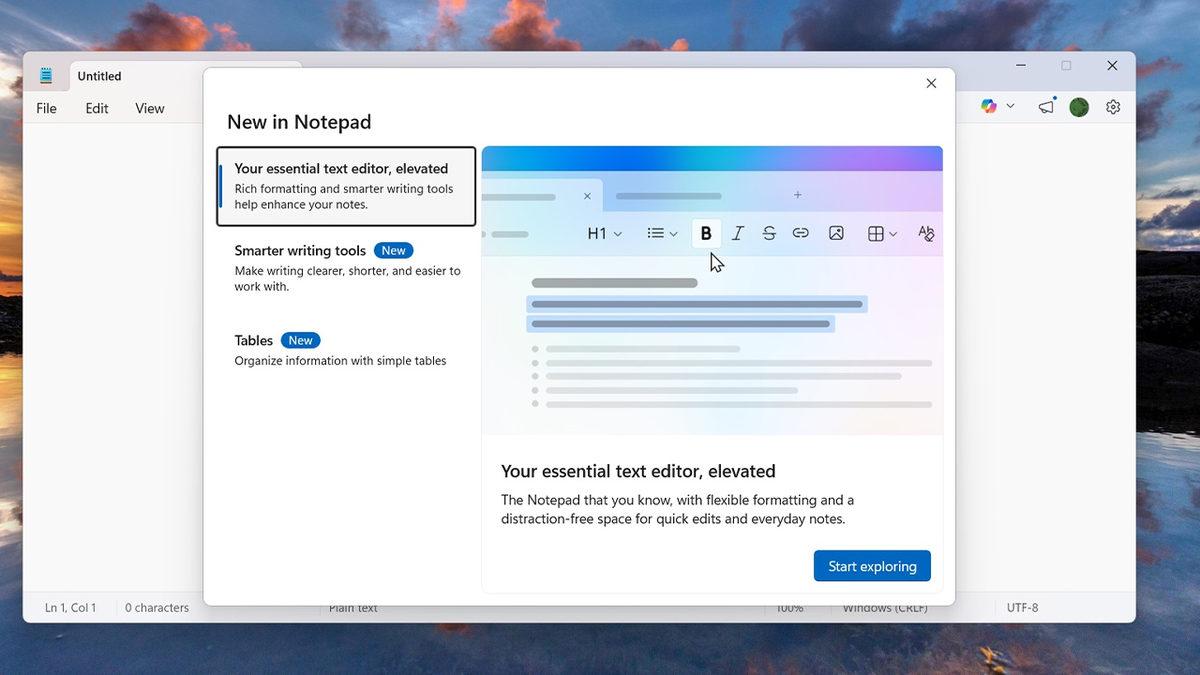1200x675 pixels.
Task: Open the announcements megaphone icon
Action: [1045, 106]
